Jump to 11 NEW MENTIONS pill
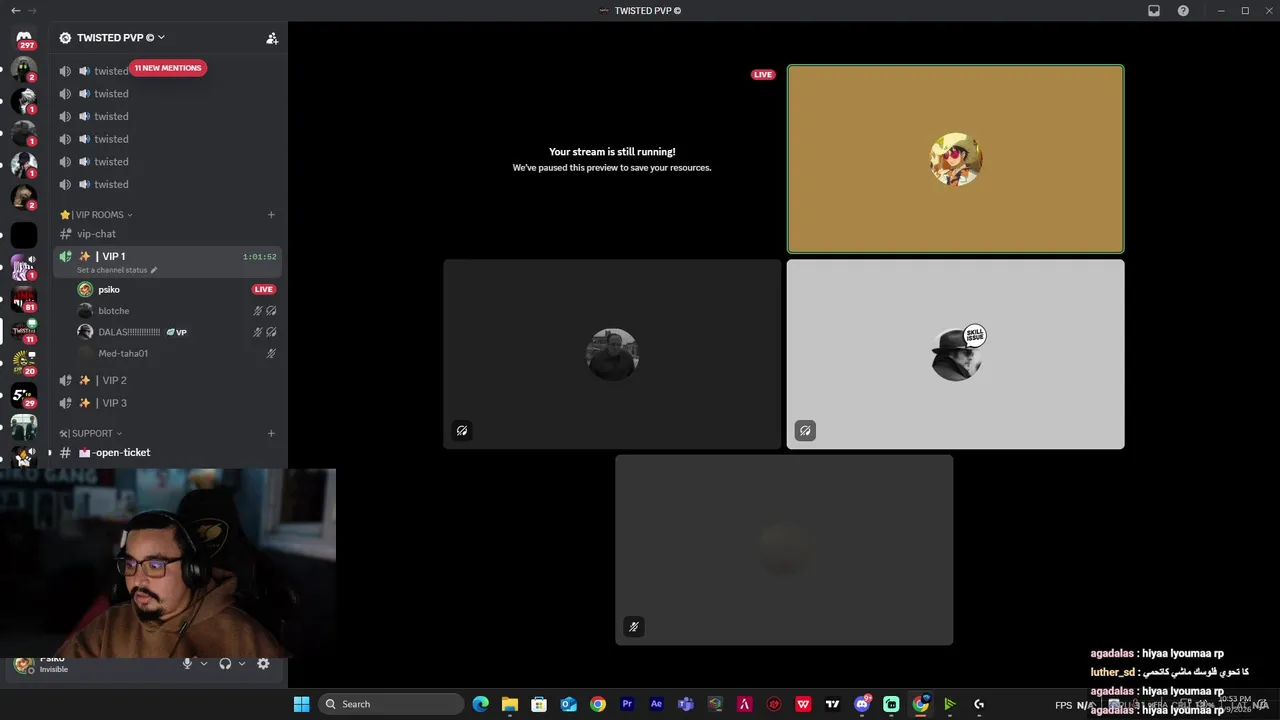This screenshot has height=720, width=1280. coord(168,68)
